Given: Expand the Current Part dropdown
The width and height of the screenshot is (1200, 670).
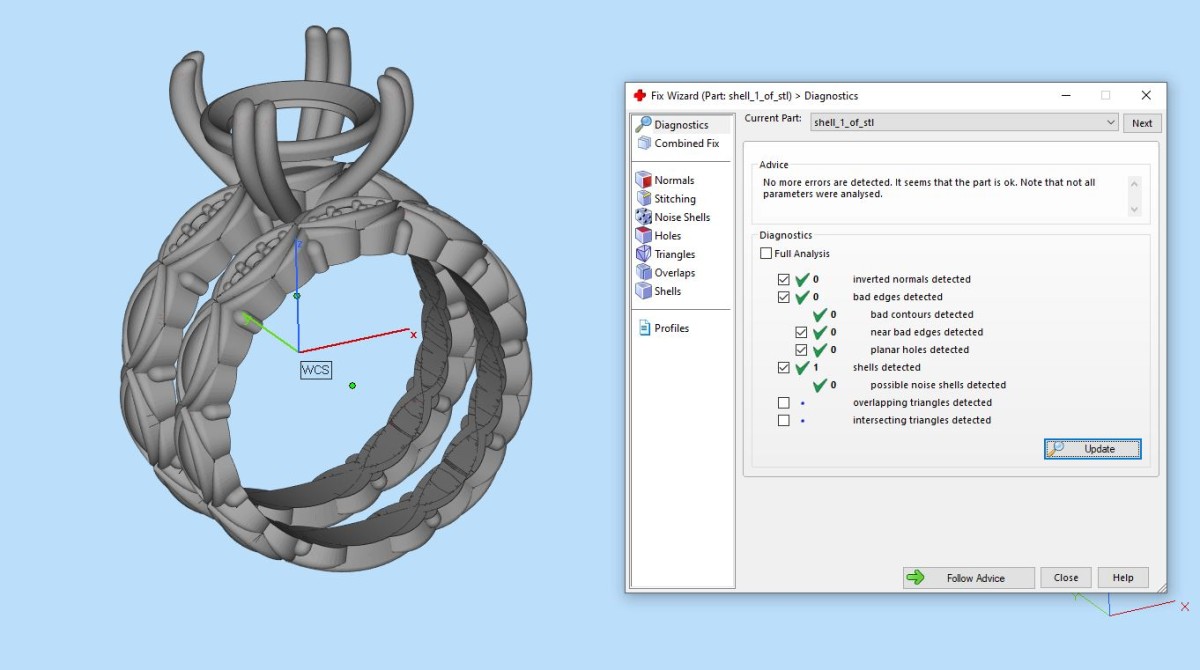Looking at the screenshot, I should click(x=1111, y=123).
